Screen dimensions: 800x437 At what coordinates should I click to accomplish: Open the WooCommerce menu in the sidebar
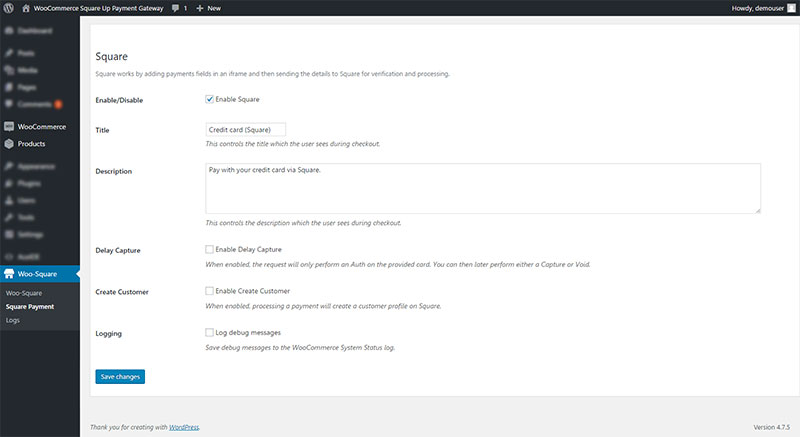(40, 126)
